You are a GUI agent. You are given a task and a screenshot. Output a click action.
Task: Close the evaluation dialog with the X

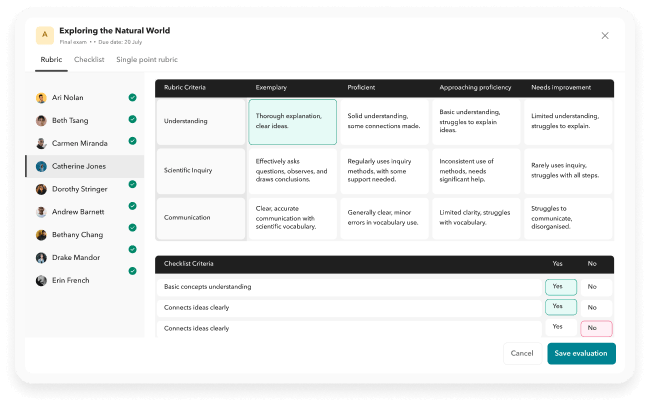pyautogui.click(x=605, y=36)
